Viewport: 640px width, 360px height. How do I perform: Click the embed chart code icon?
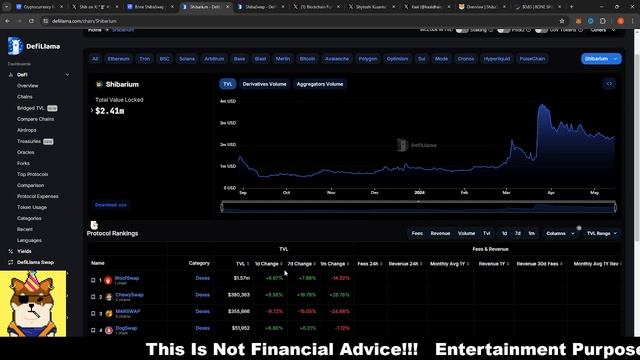609,84
